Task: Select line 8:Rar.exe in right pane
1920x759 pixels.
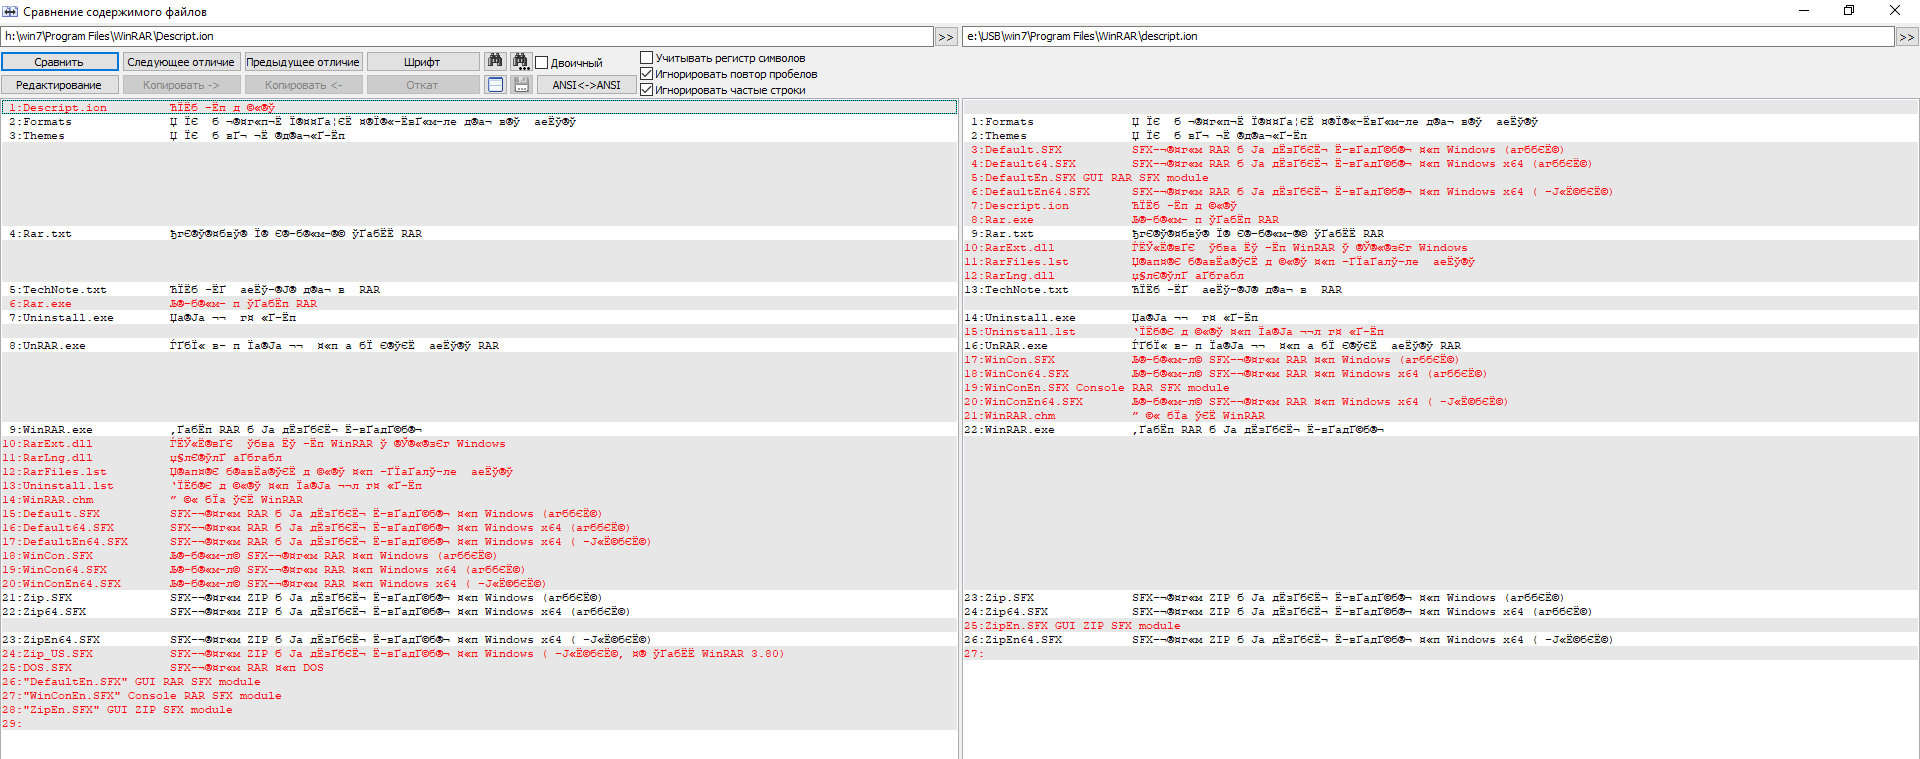Action: pos(1441,220)
